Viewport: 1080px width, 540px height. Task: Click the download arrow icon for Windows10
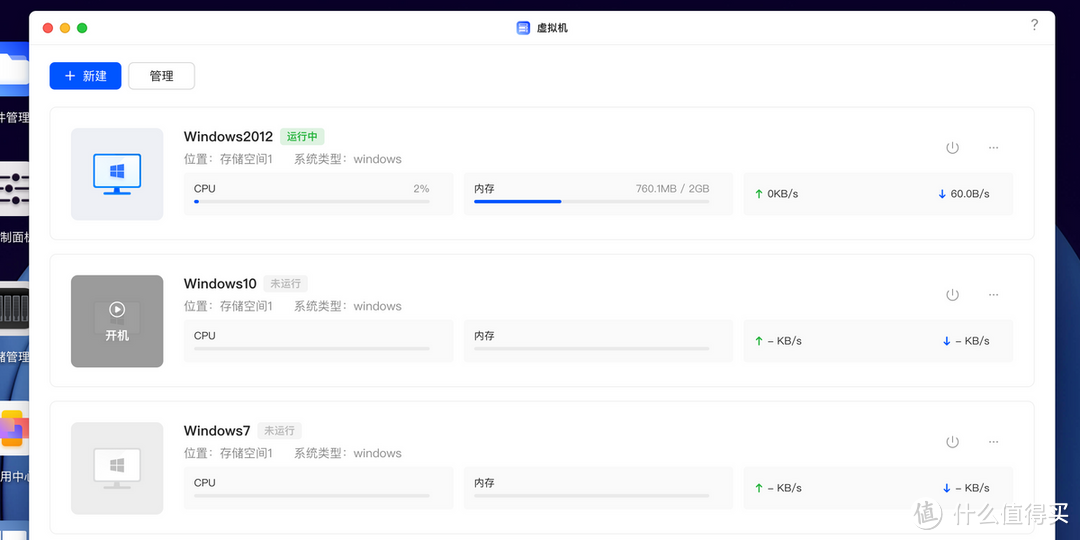pos(946,341)
